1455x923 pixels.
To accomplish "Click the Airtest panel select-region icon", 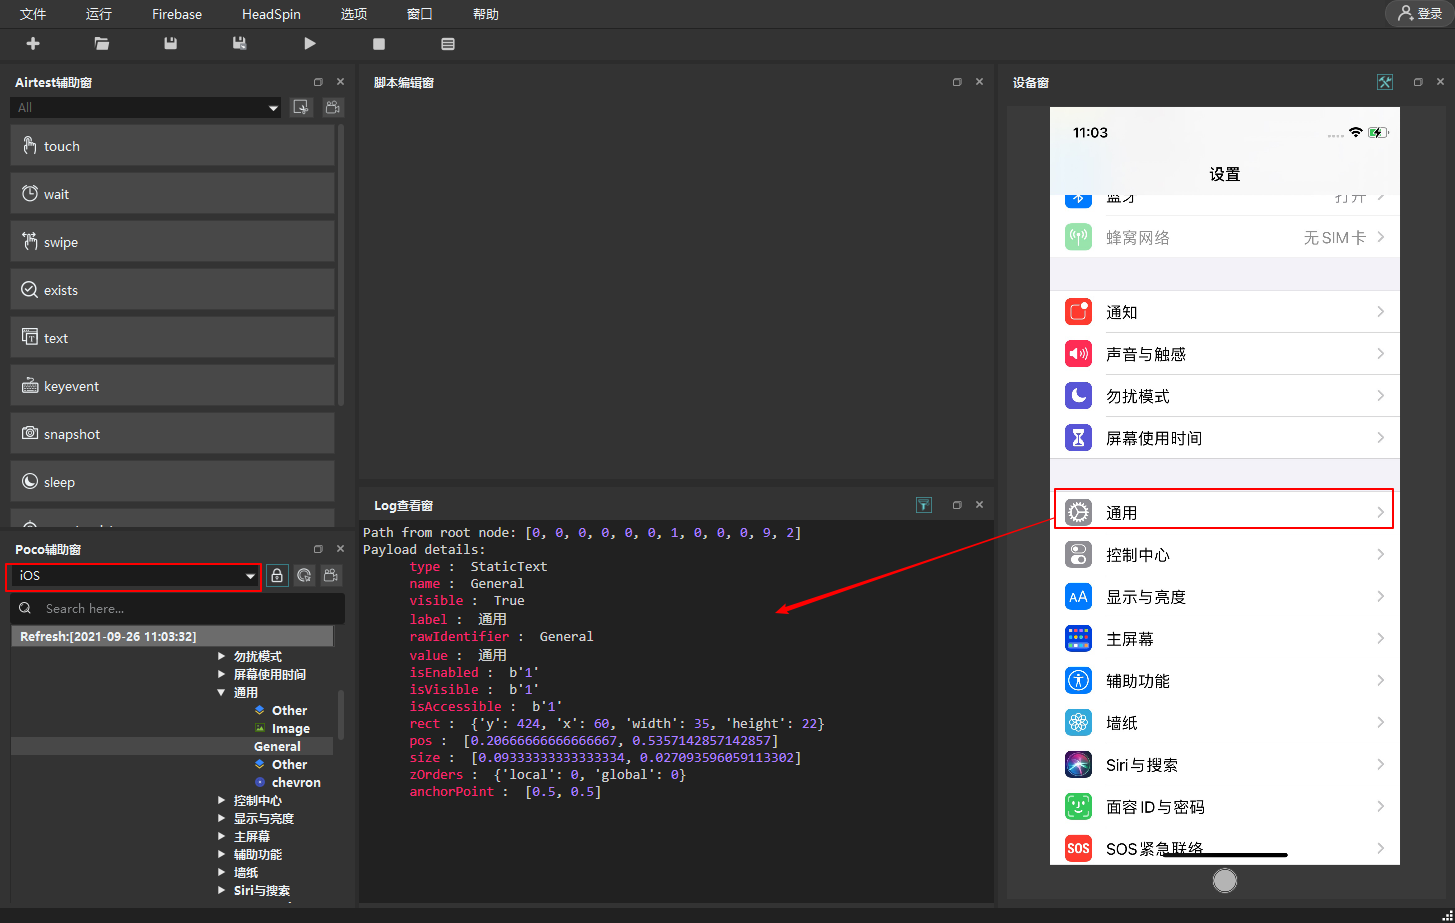I will [x=301, y=107].
